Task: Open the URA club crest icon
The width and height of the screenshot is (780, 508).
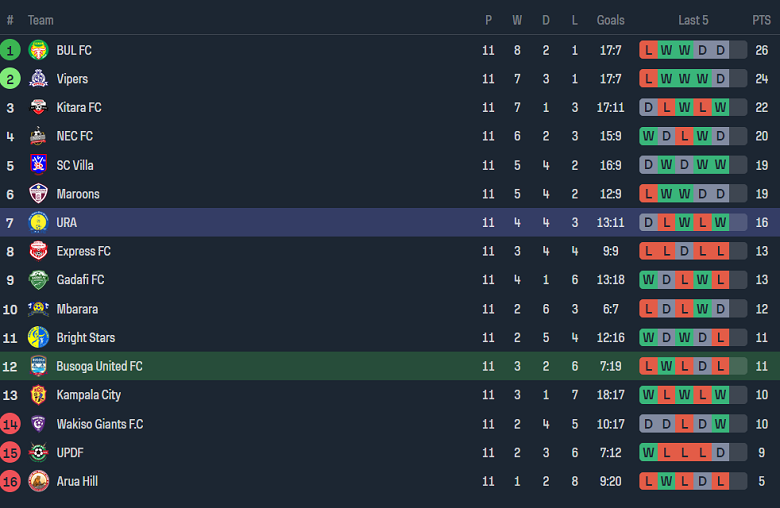Action: tap(39, 222)
